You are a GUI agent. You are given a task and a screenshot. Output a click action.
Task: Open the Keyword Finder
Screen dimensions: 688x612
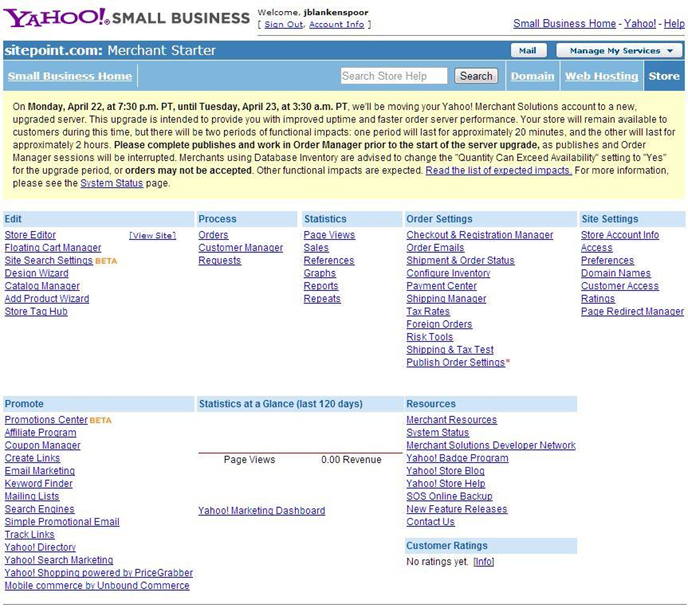pos(39,483)
